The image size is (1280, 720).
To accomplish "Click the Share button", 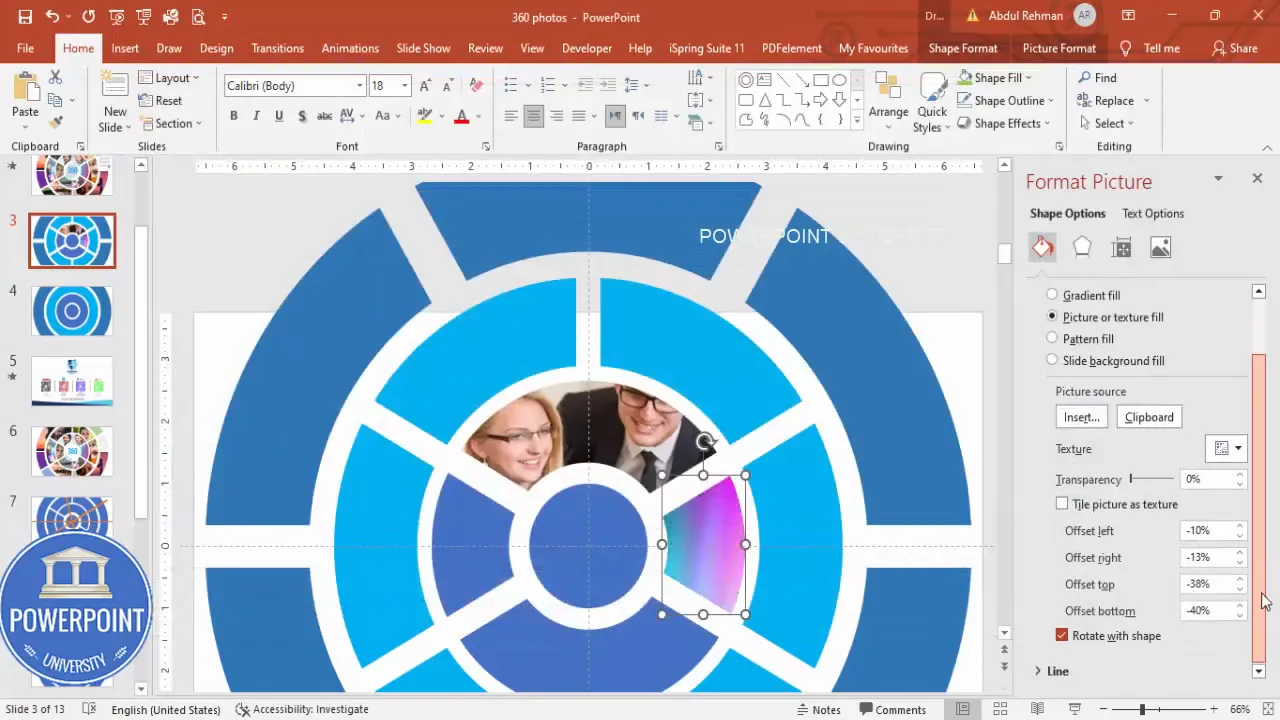I will [x=1235, y=48].
